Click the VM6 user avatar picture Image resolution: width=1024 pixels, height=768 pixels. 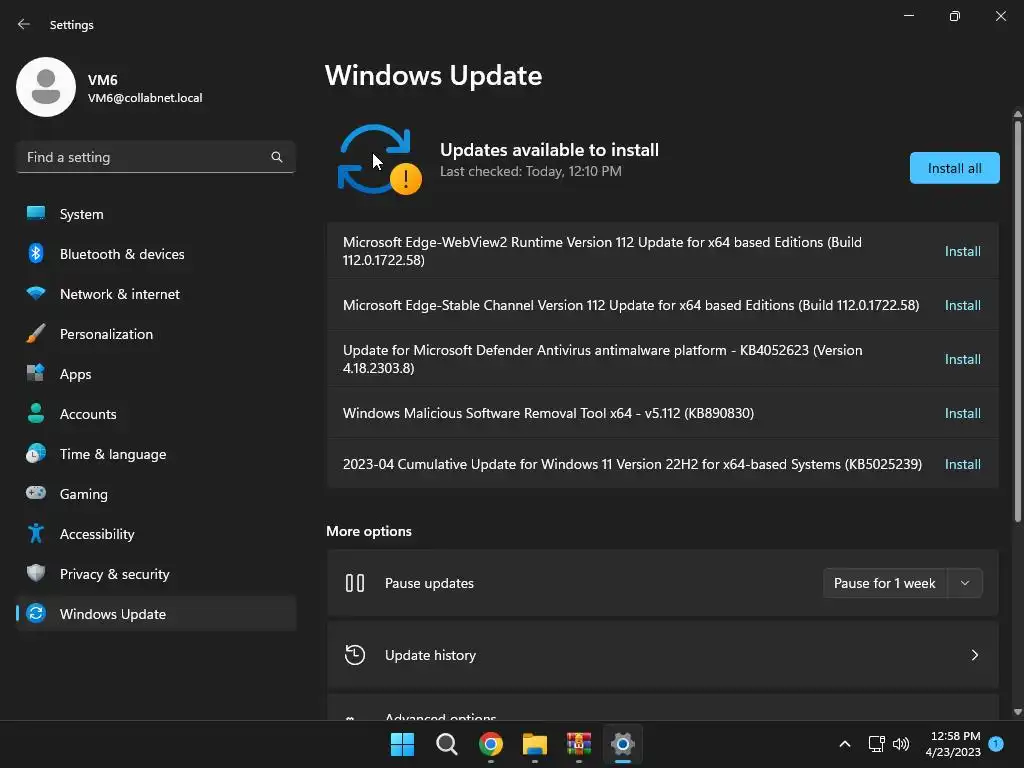[46, 87]
